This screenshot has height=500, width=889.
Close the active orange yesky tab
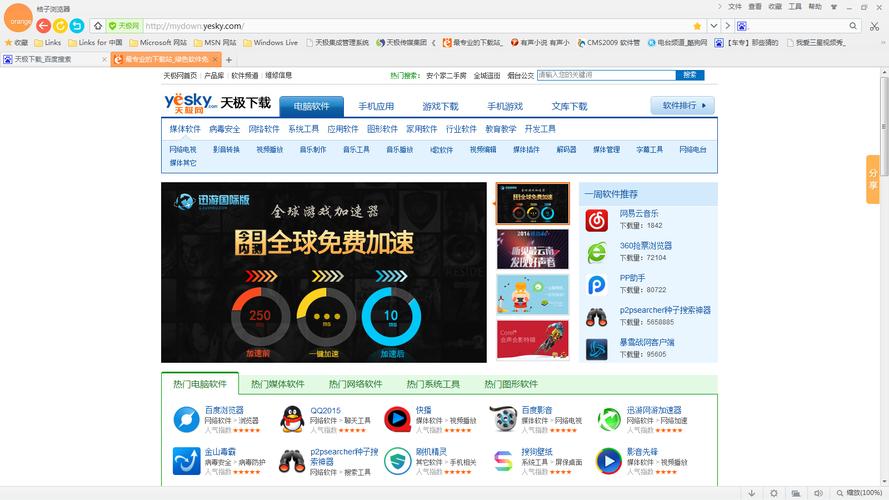[215, 60]
